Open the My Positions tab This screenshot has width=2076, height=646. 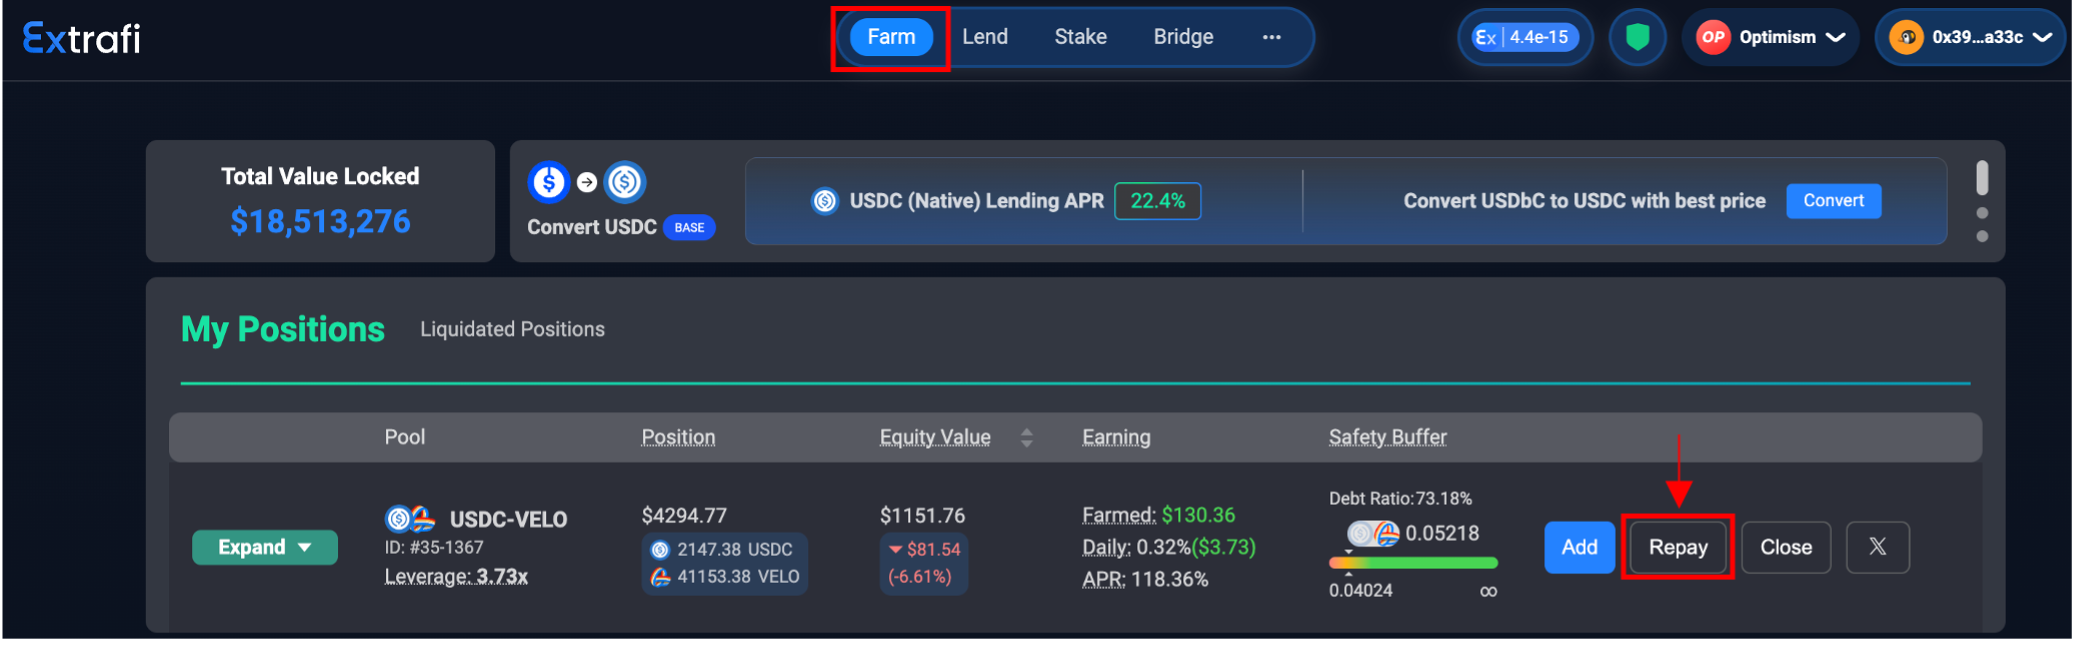point(282,329)
